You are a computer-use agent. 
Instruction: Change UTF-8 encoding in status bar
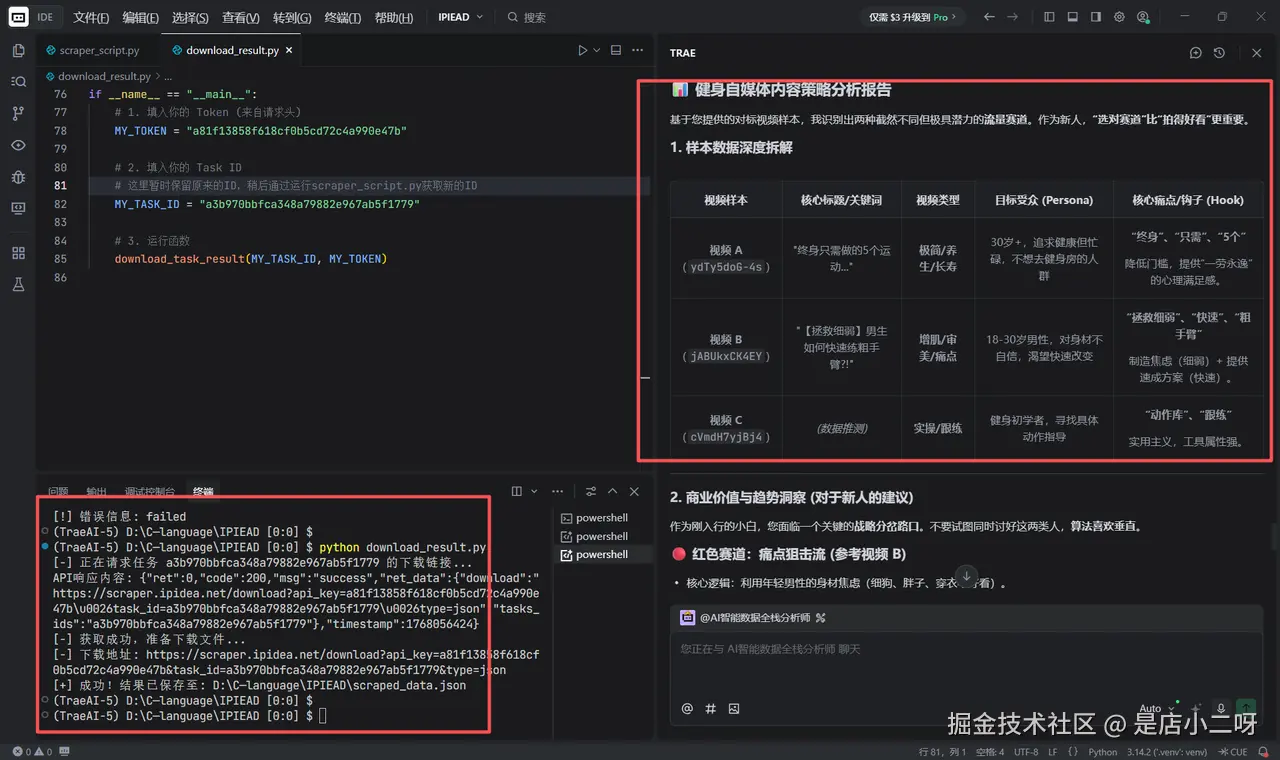[x=1026, y=752]
